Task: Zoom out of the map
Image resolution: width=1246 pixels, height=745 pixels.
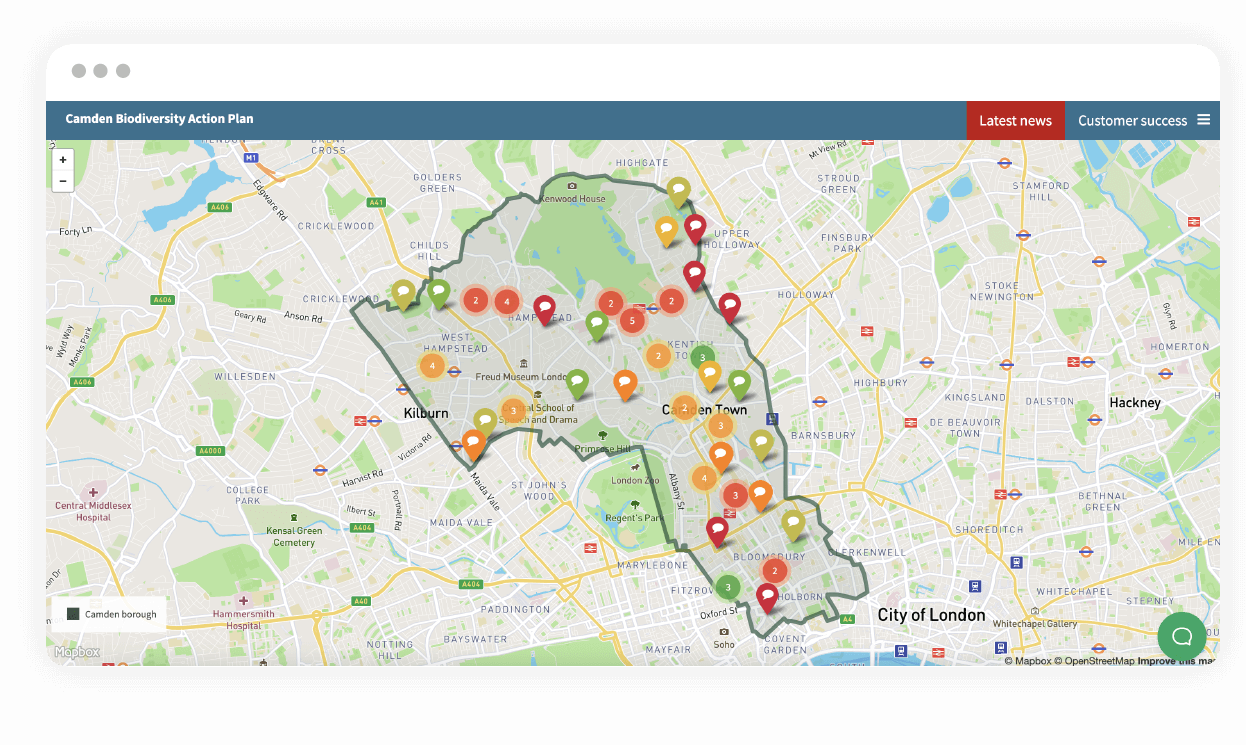Action: coord(63,181)
